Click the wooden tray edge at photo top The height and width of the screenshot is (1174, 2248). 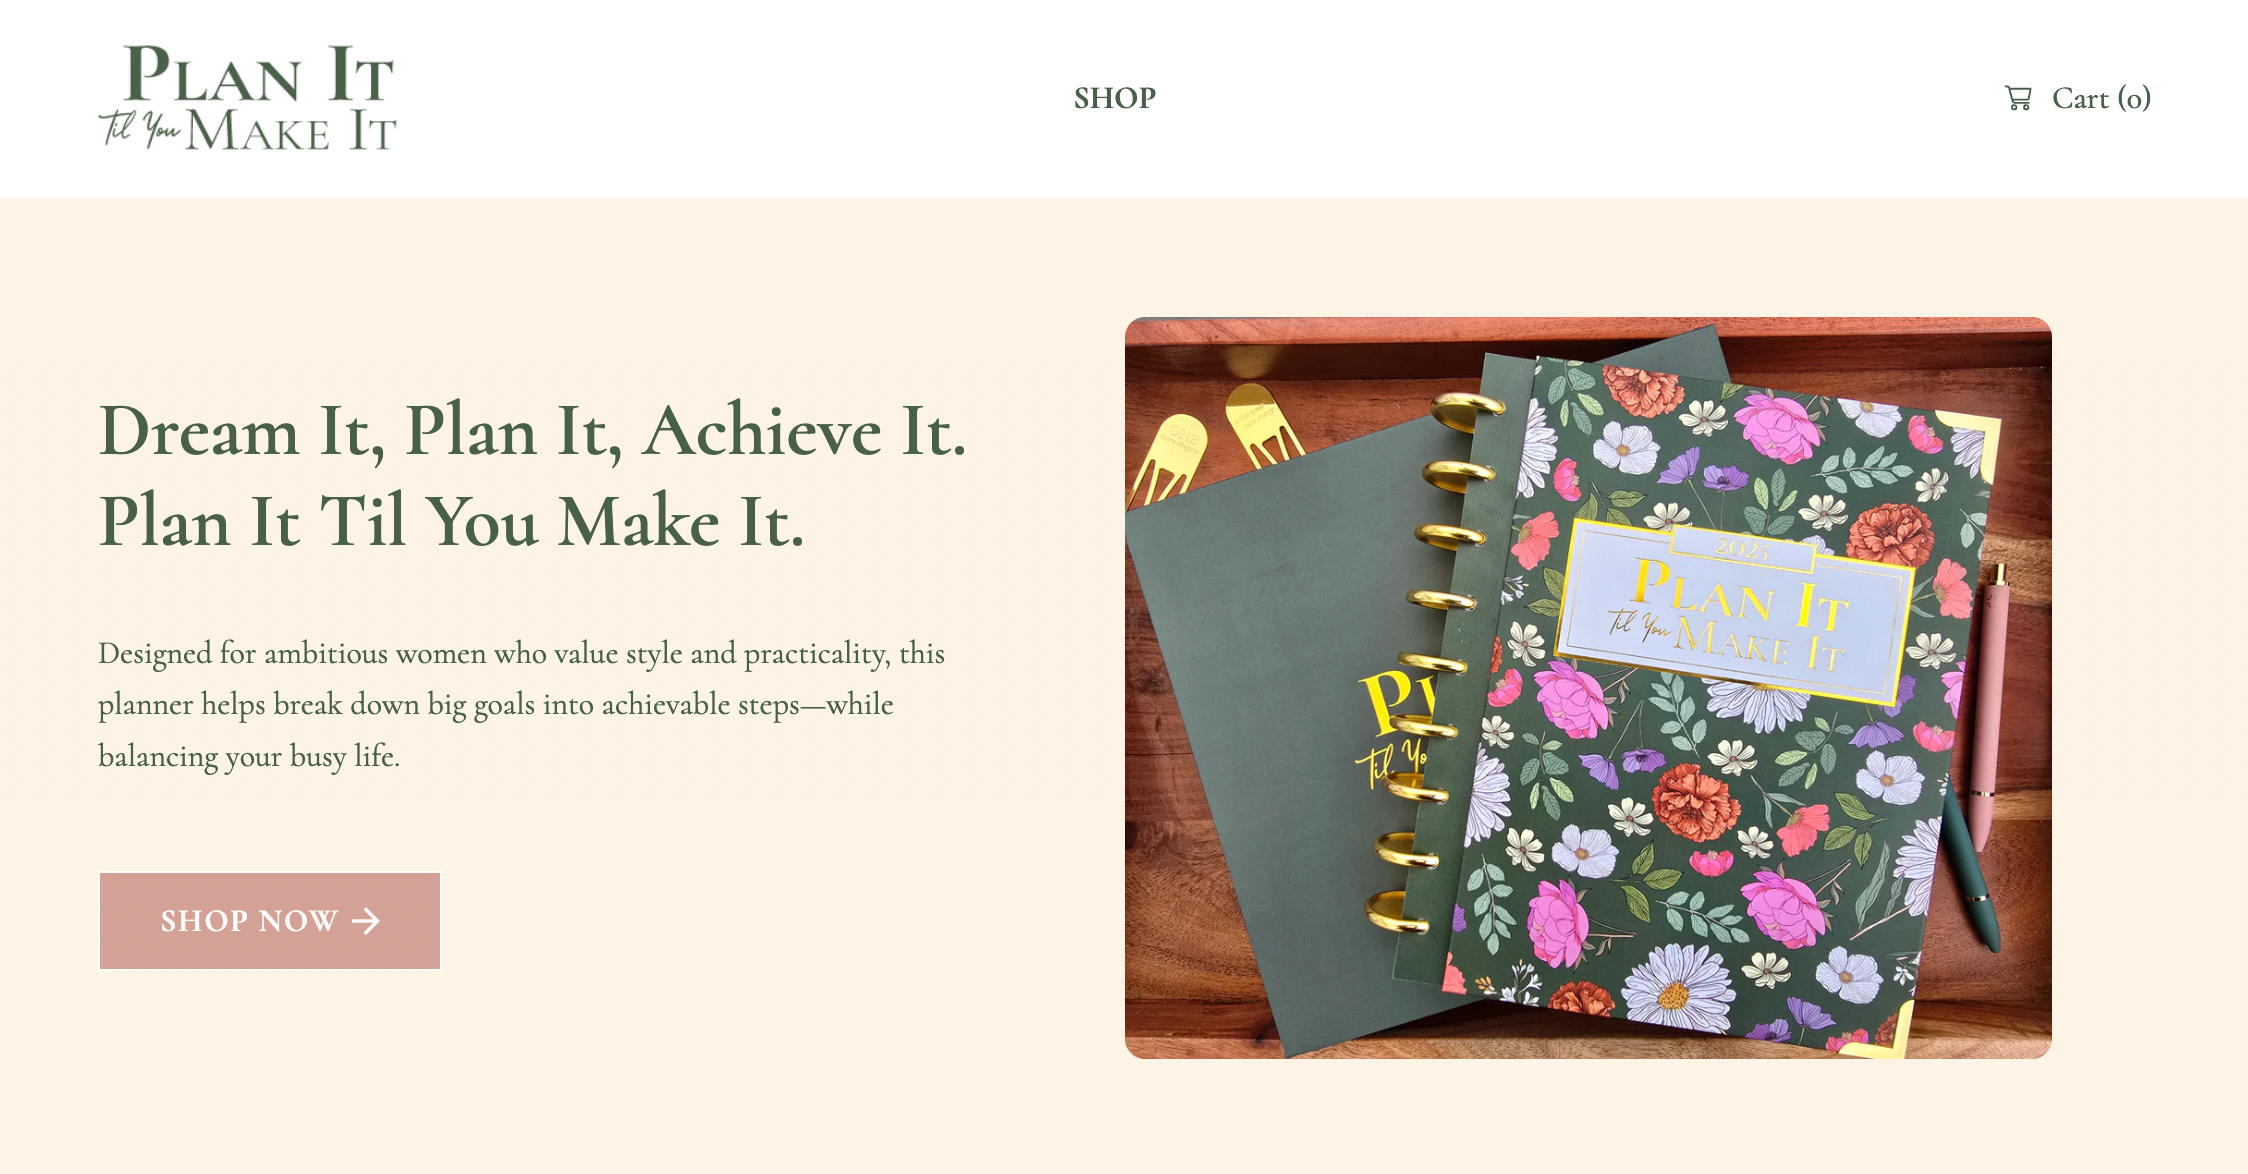(x=1588, y=335)
